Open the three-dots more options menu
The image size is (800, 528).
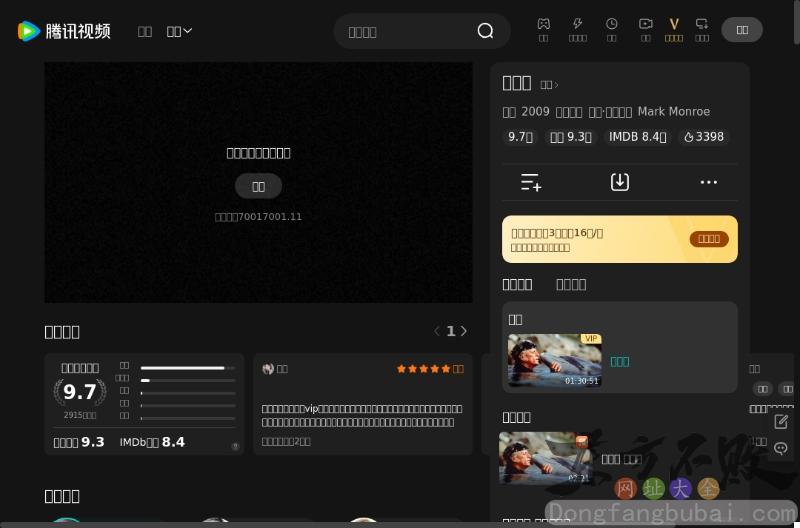709,182
